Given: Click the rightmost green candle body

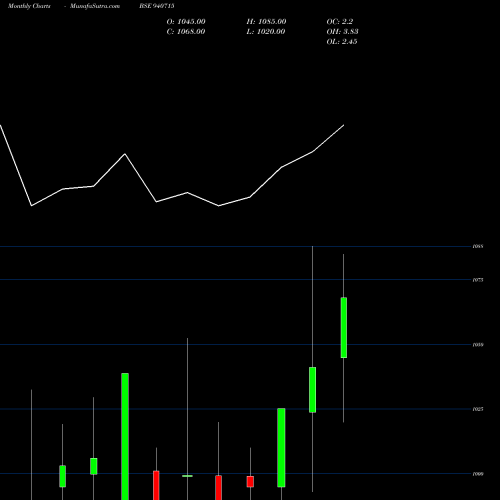Looking at the screenshot, I should [x=344, y=328].
